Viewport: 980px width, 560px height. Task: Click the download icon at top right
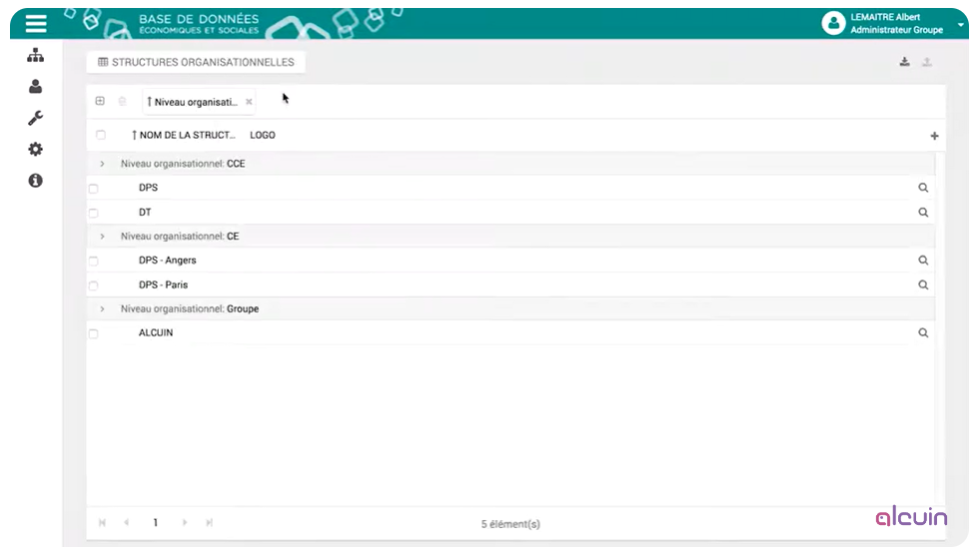[905, 62]
